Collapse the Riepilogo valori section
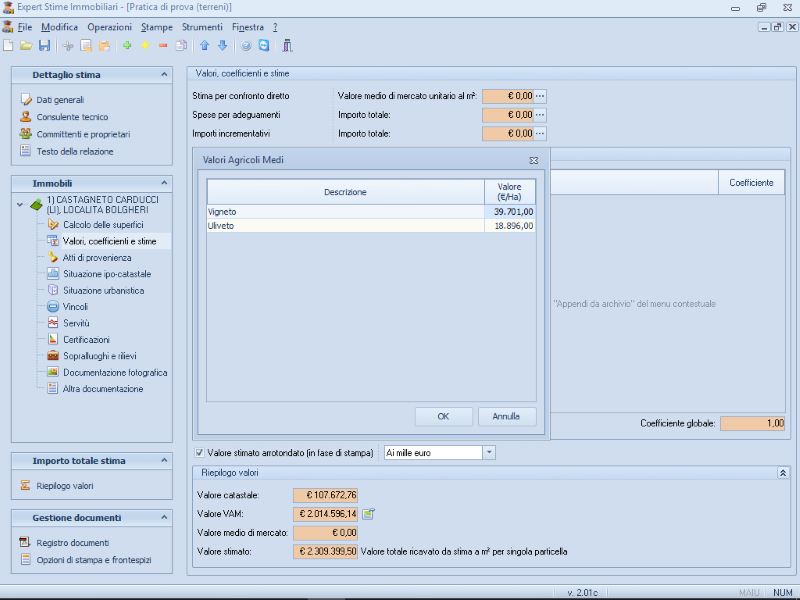 783,473
